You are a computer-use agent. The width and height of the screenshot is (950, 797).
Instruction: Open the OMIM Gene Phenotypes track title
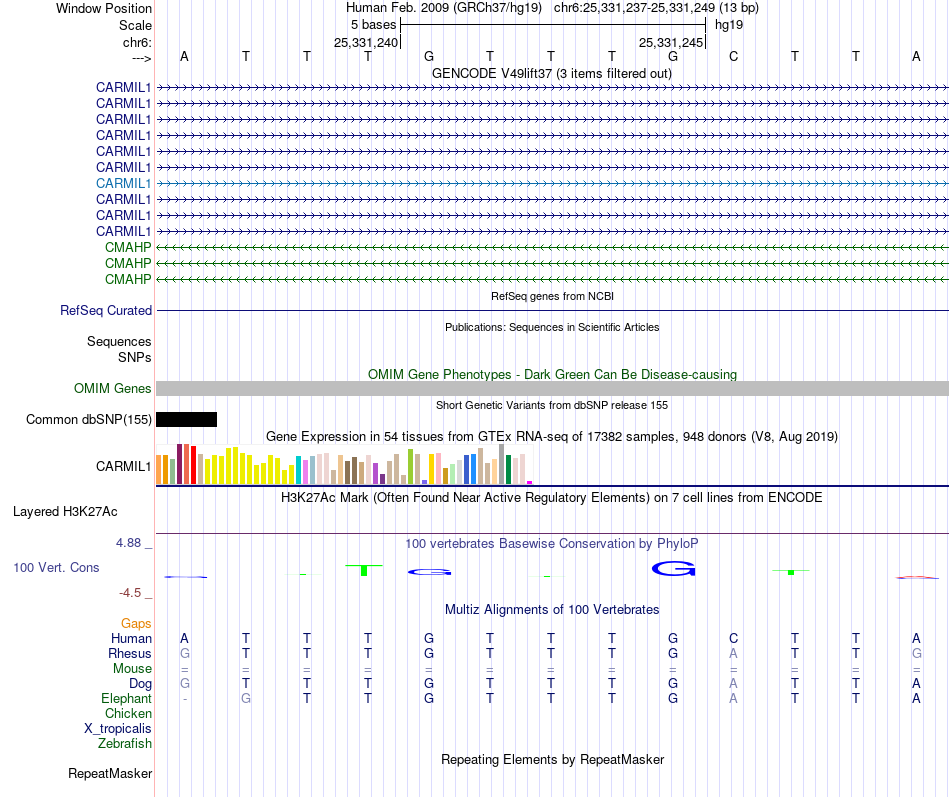point(552,375)
